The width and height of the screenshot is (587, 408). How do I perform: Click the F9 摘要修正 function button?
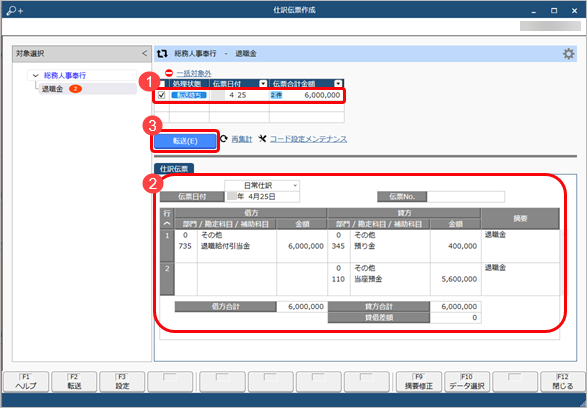[419, 381]
